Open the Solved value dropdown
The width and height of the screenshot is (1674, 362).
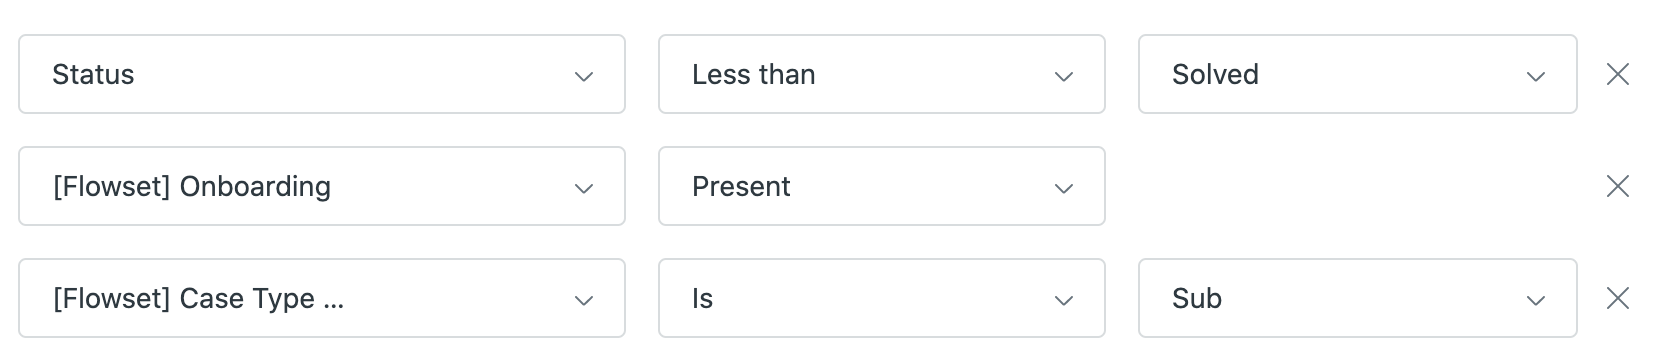point(1358,74)
